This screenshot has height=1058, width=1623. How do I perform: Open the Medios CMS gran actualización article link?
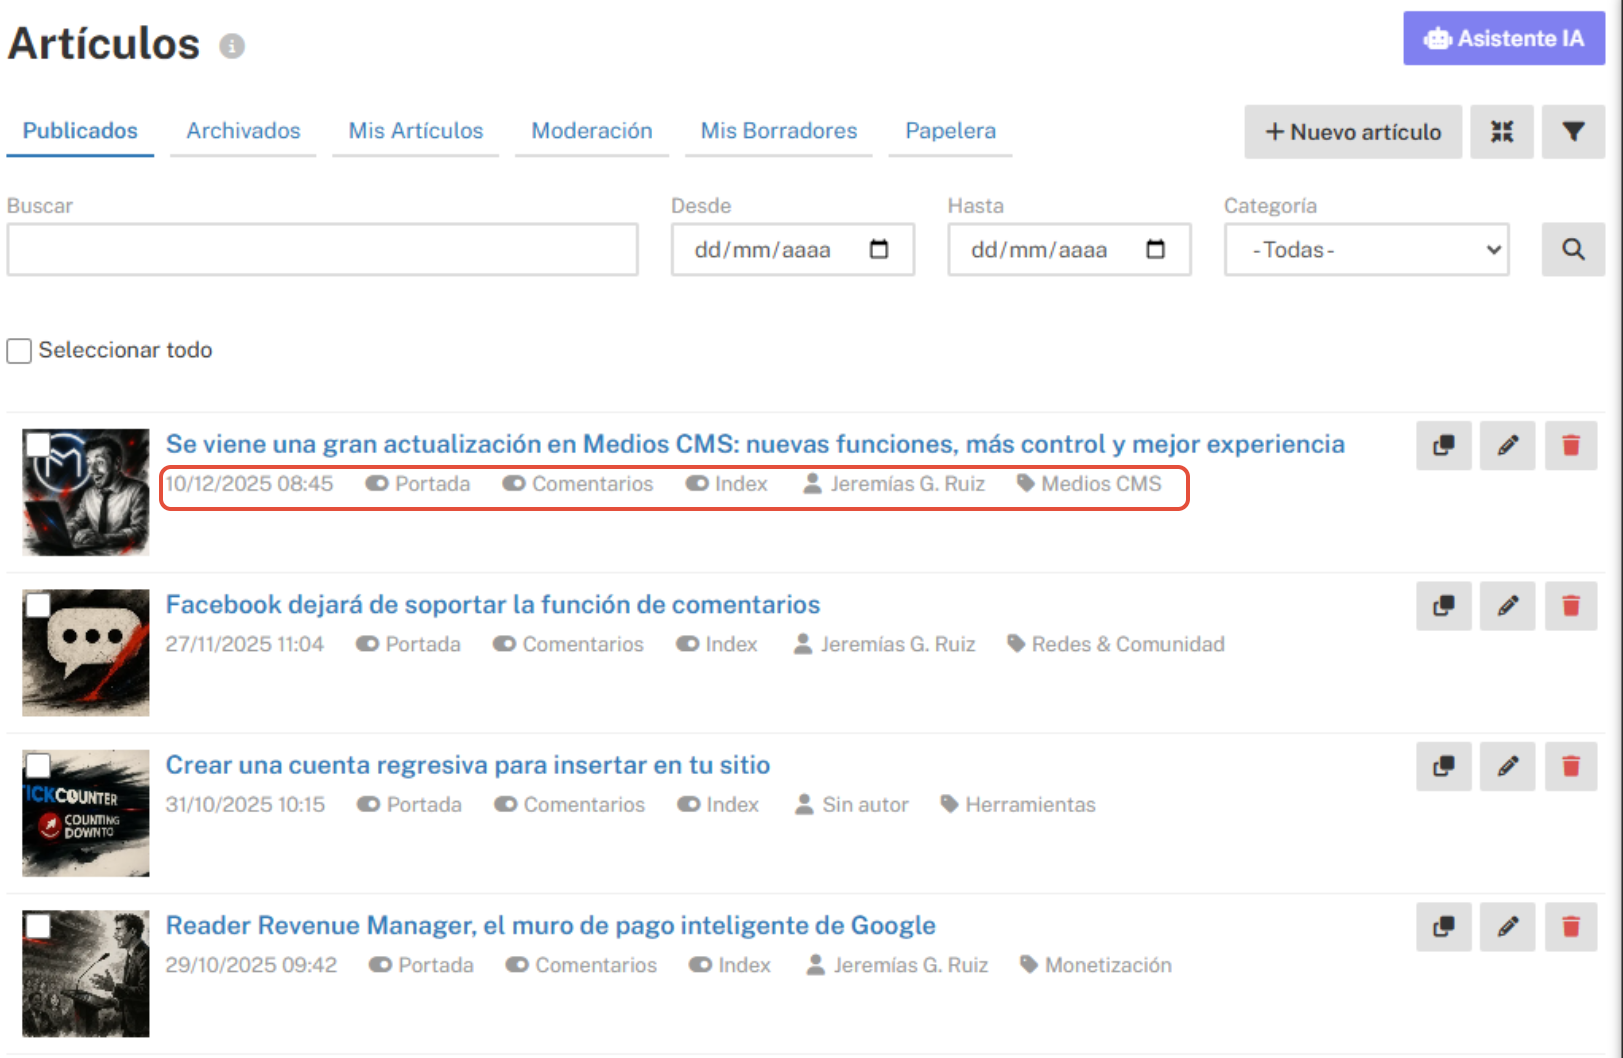pos(755,444)
